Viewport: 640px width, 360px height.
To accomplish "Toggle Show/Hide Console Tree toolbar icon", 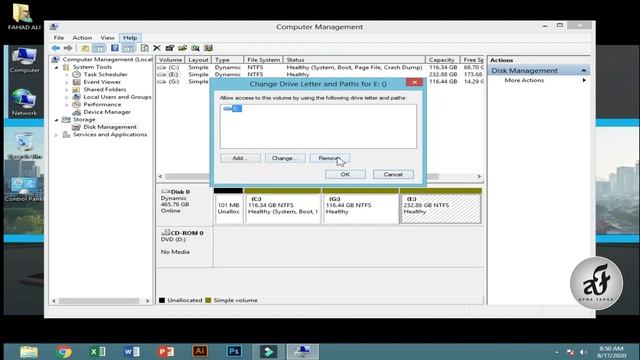I will pyautogui.click(x=99, y=48).
